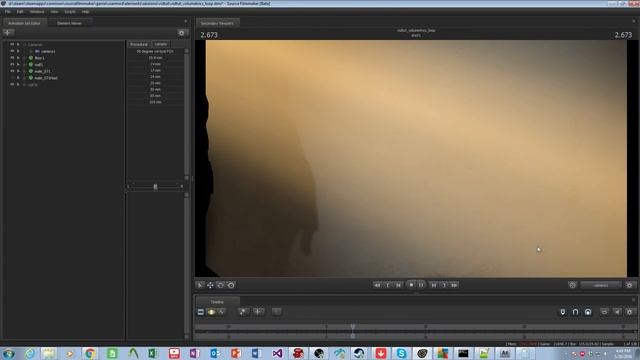Open the camera1 viewport camera dropdown

click(x=601, y=285)
